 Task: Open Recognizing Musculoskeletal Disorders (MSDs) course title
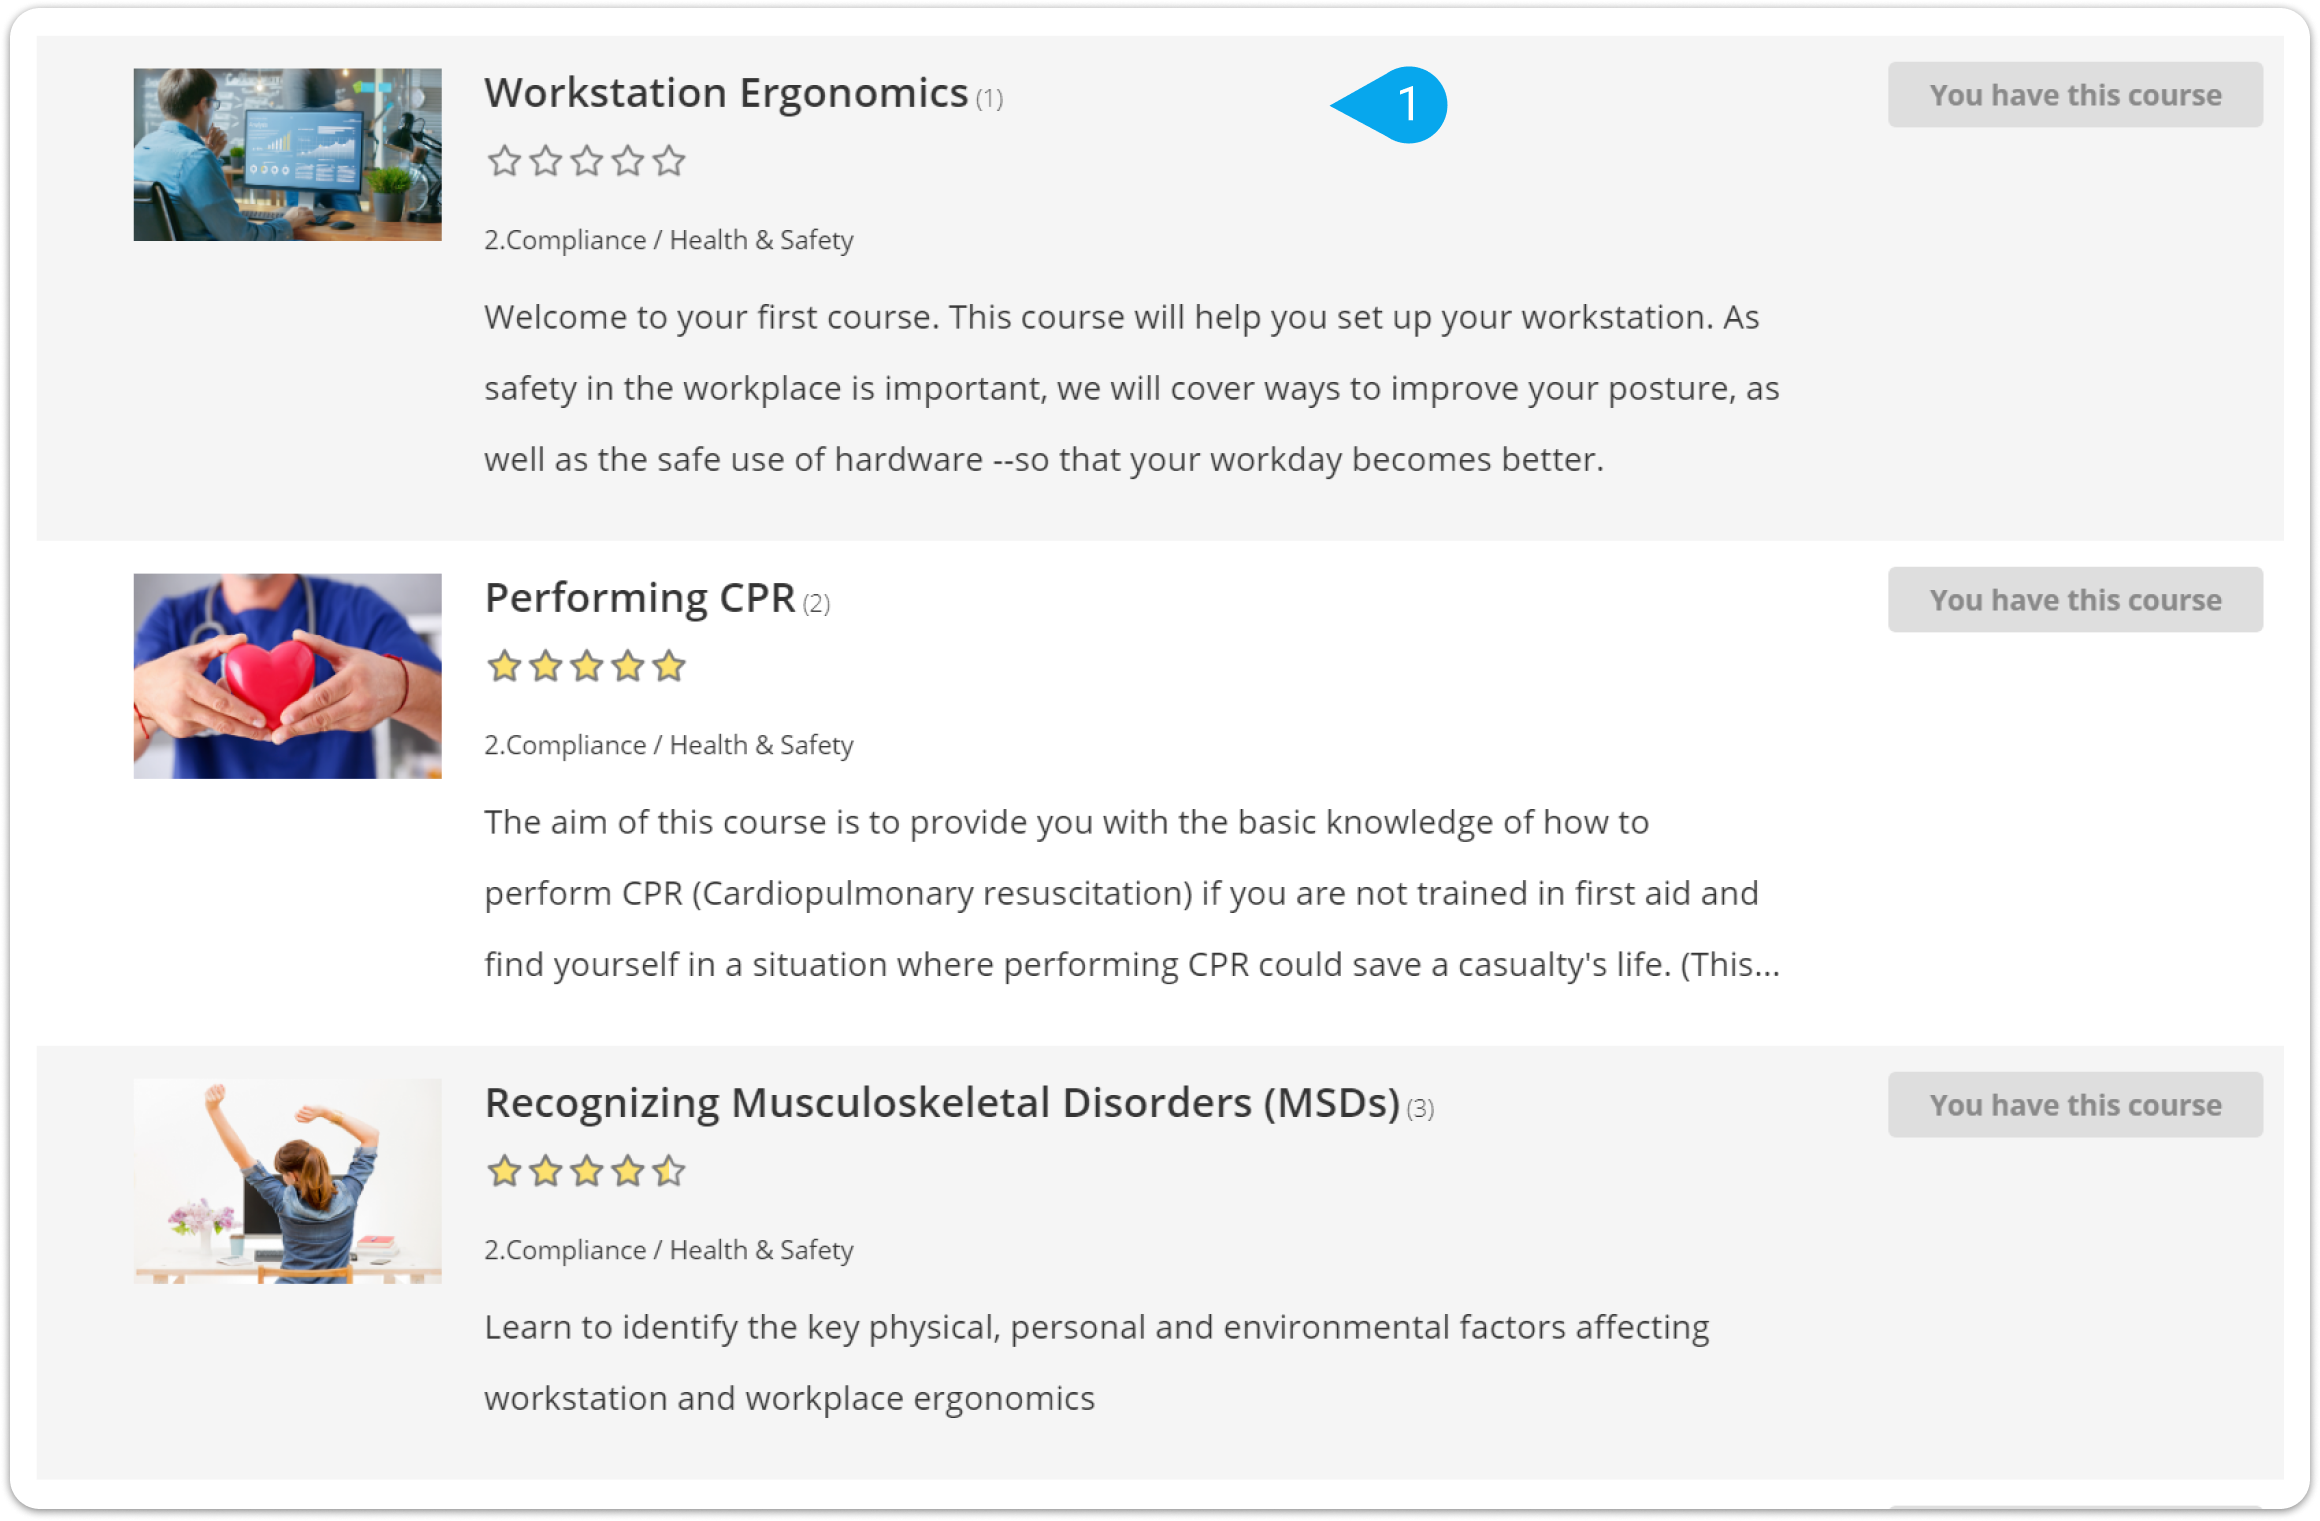point(942,1103)
